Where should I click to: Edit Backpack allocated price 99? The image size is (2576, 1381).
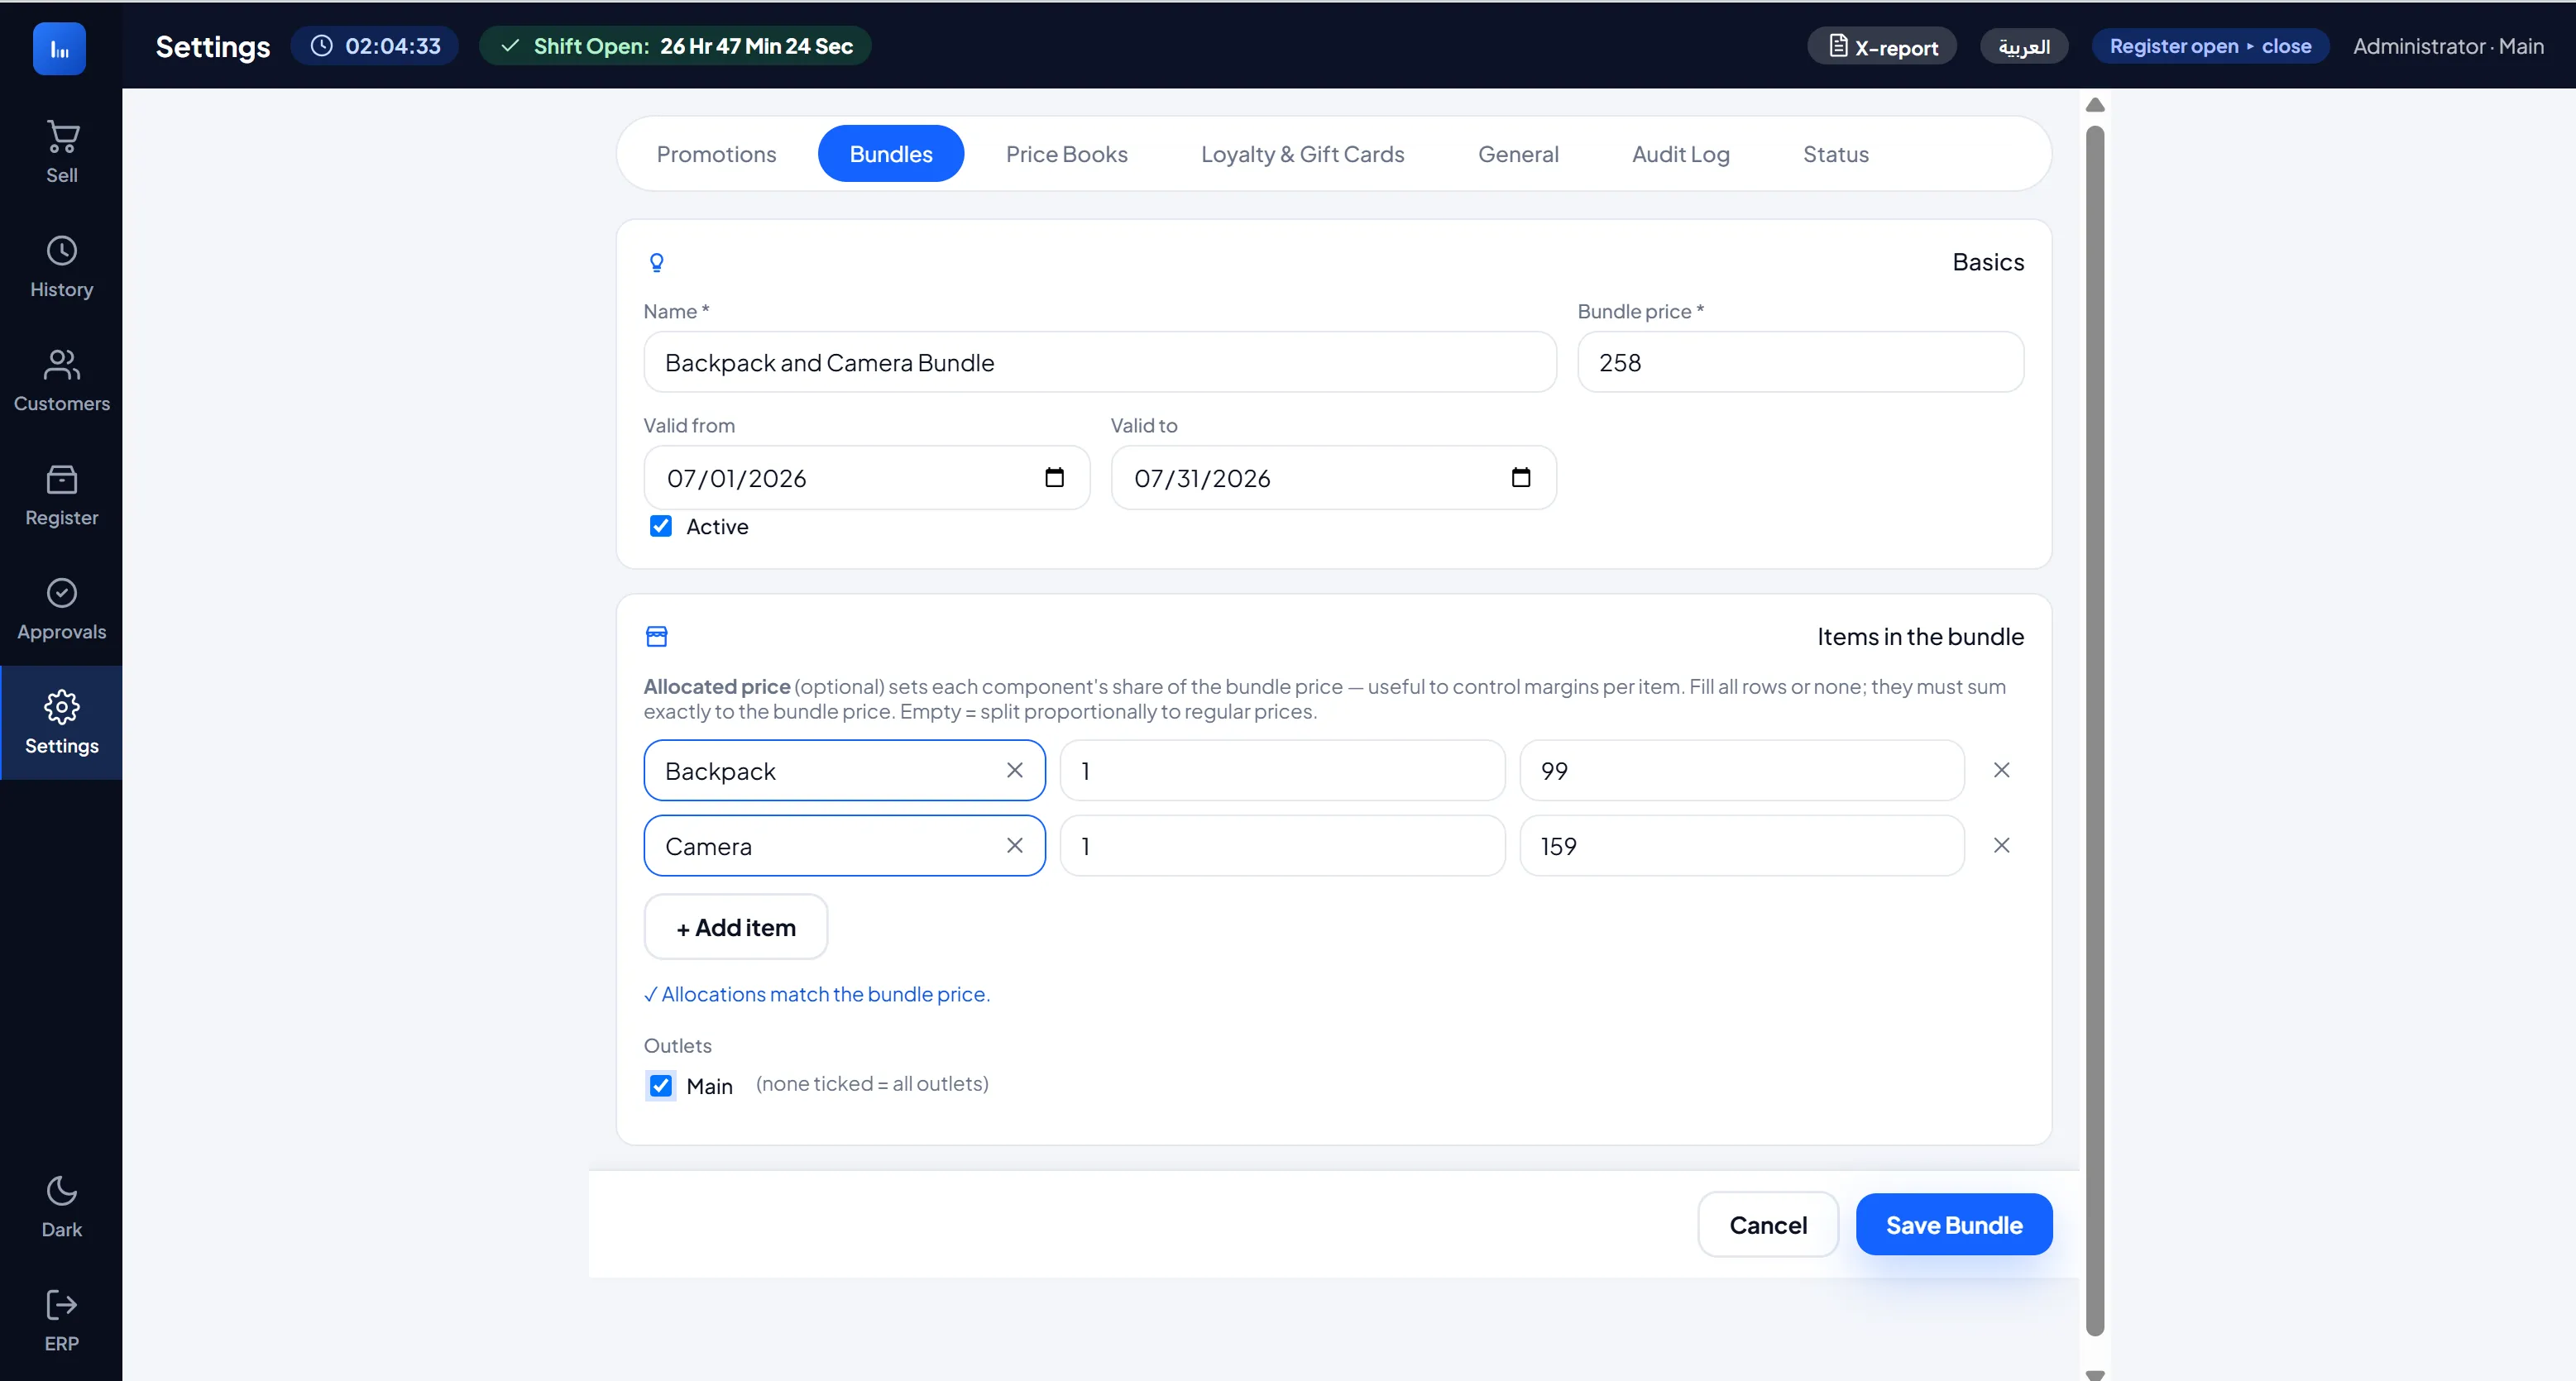coord(1742,770)
